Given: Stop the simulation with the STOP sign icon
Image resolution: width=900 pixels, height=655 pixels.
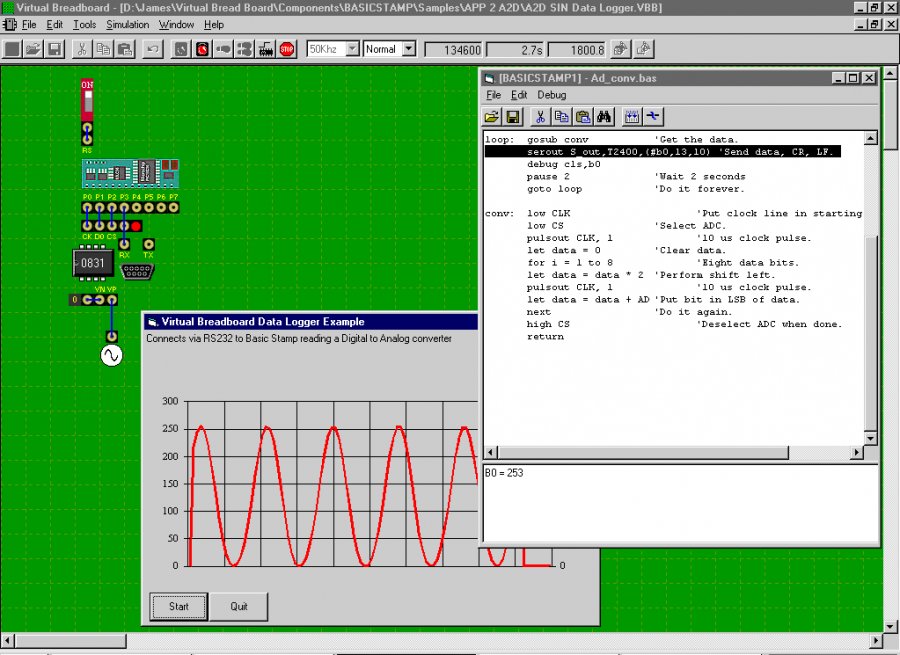Looking at the screenshot, I should 287,49.
